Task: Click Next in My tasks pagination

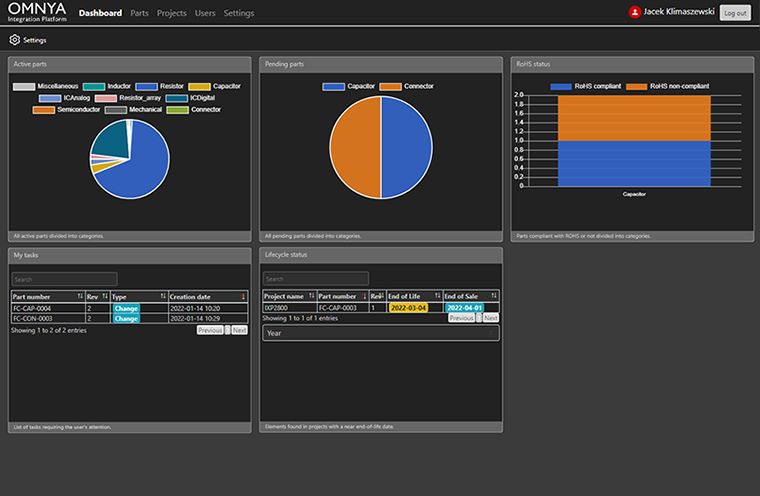Action: tap(239, 330)
